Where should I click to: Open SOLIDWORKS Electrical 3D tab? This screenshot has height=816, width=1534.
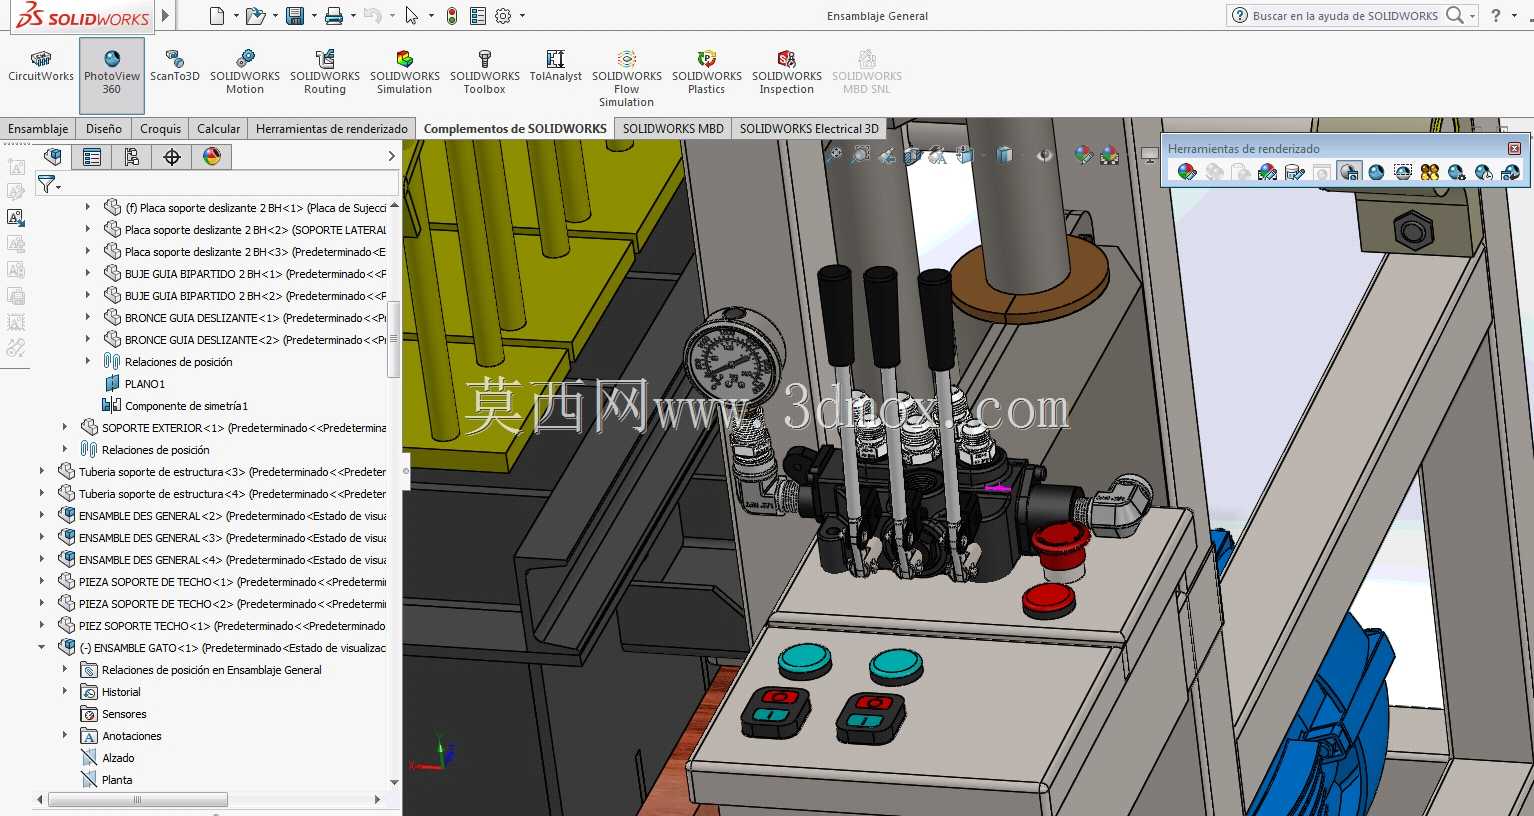[x=809, y=128]
